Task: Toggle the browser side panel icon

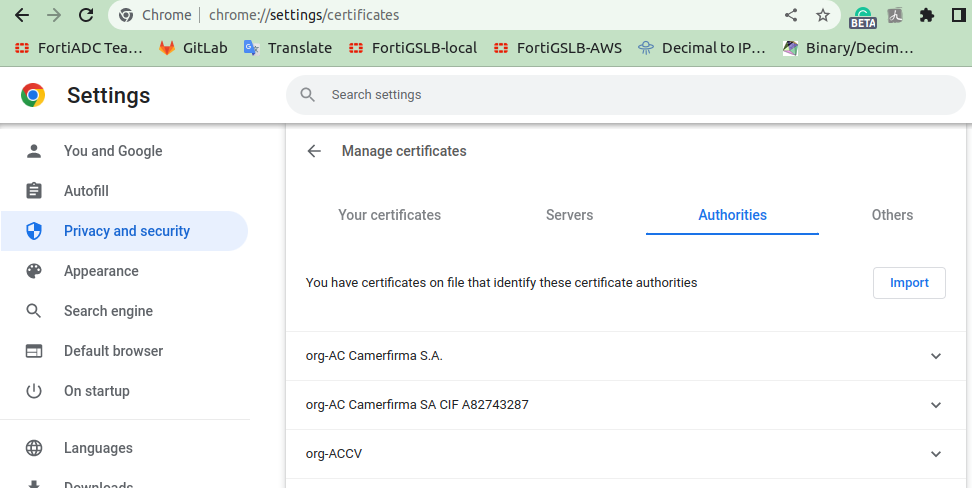Action: click(958, 15)
